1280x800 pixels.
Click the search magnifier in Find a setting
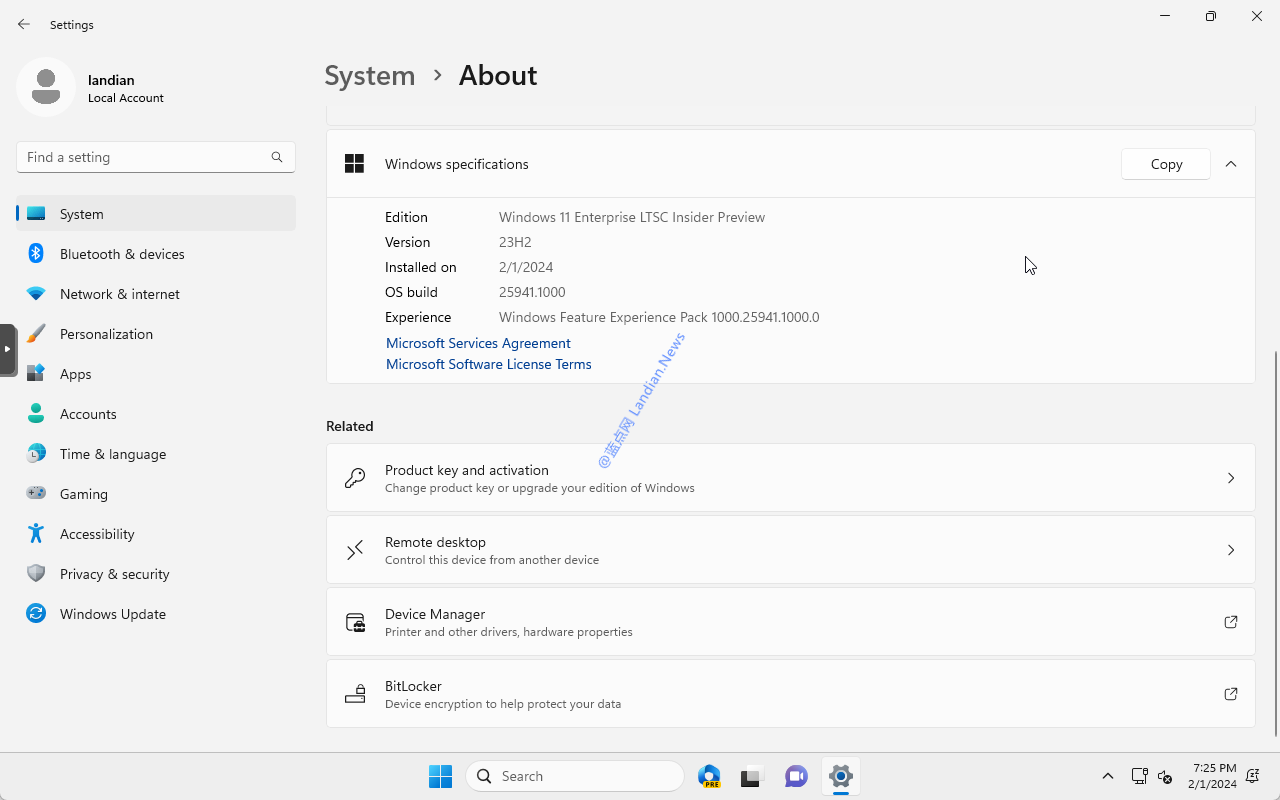[x=277, y=157]
